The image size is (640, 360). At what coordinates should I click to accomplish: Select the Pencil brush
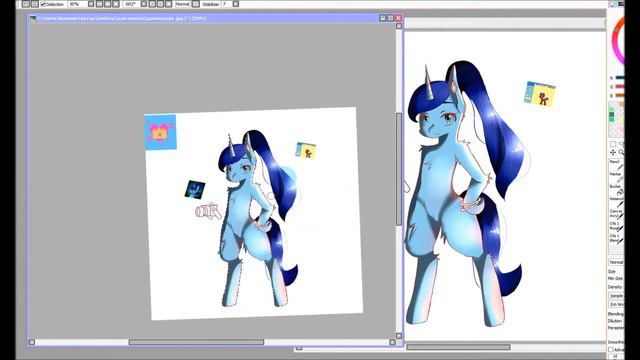pos(616,164)
